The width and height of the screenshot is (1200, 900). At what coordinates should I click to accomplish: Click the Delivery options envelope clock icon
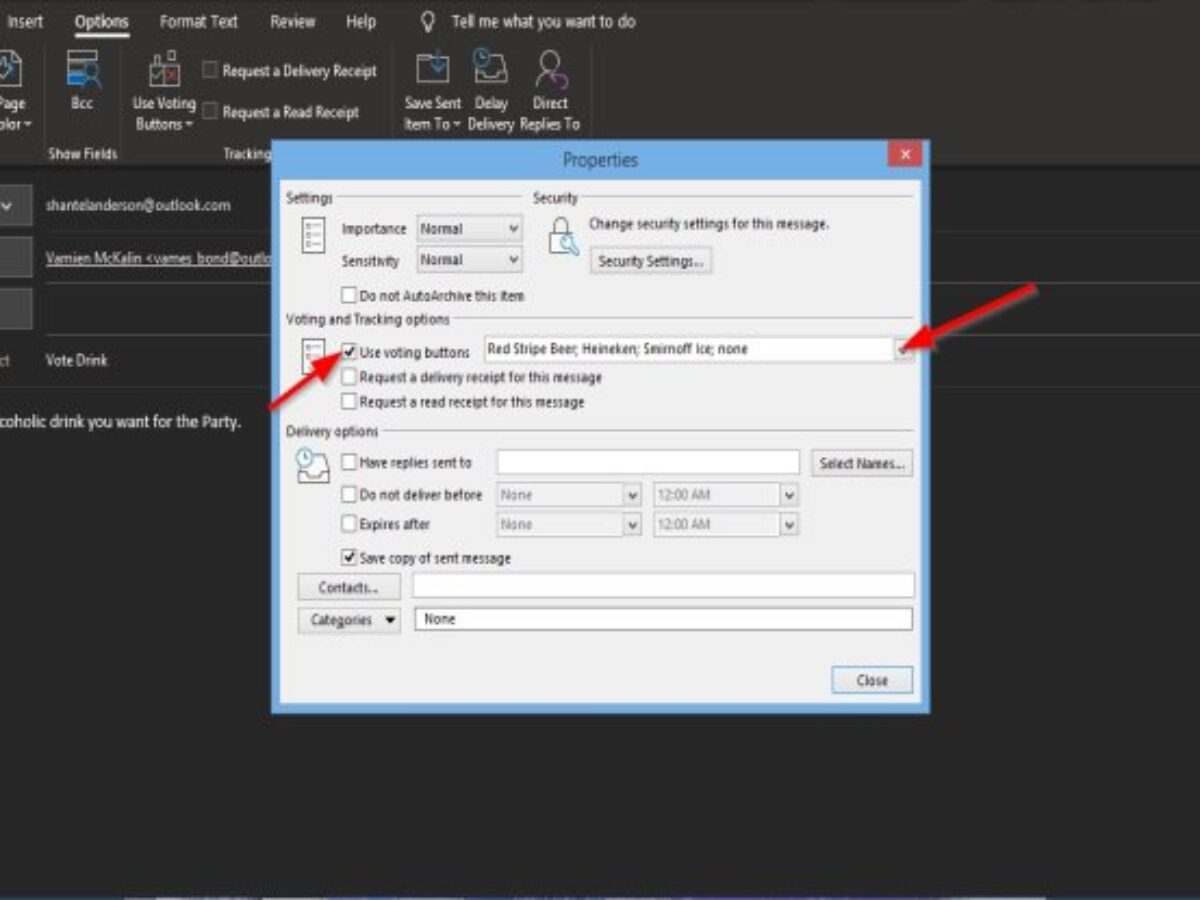[313, 466]
